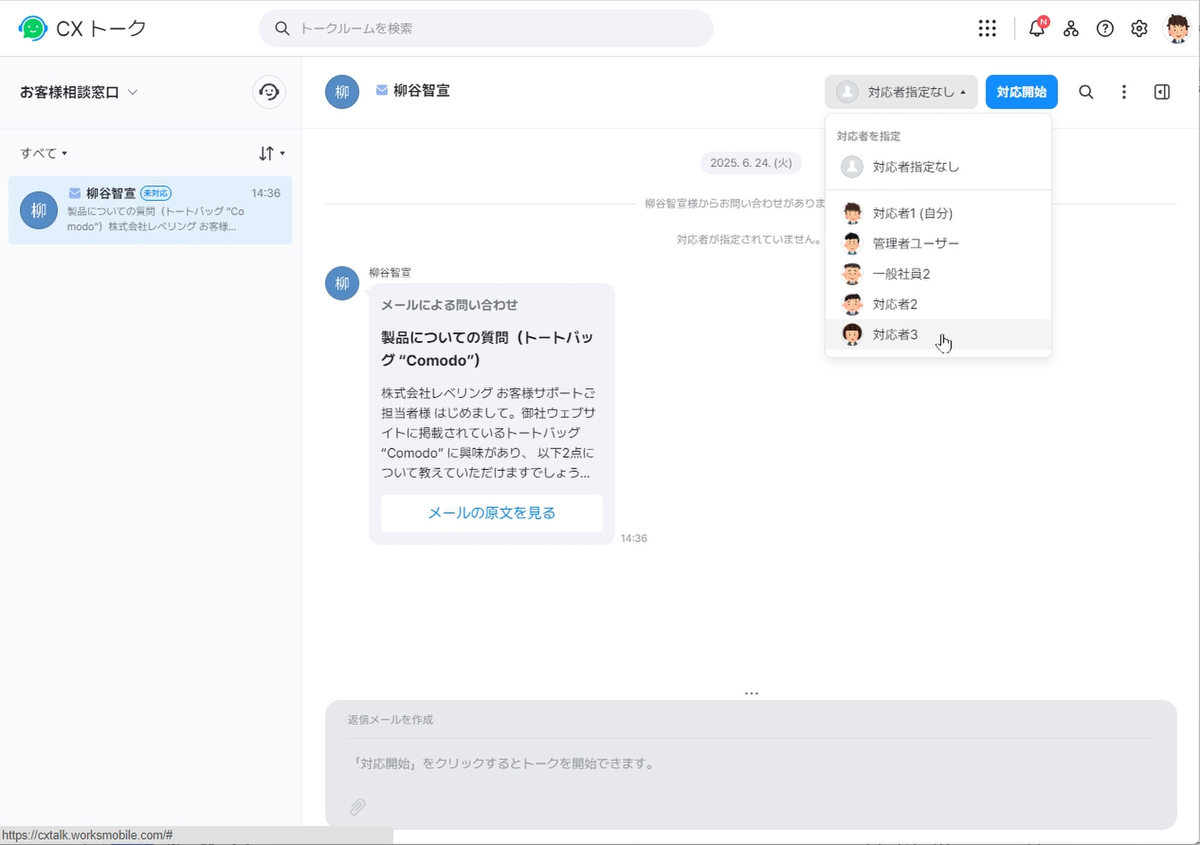Open the notifications bell
Image resolution: width=1200 pixels, height=845 pixels.
tap(1038, 28)
